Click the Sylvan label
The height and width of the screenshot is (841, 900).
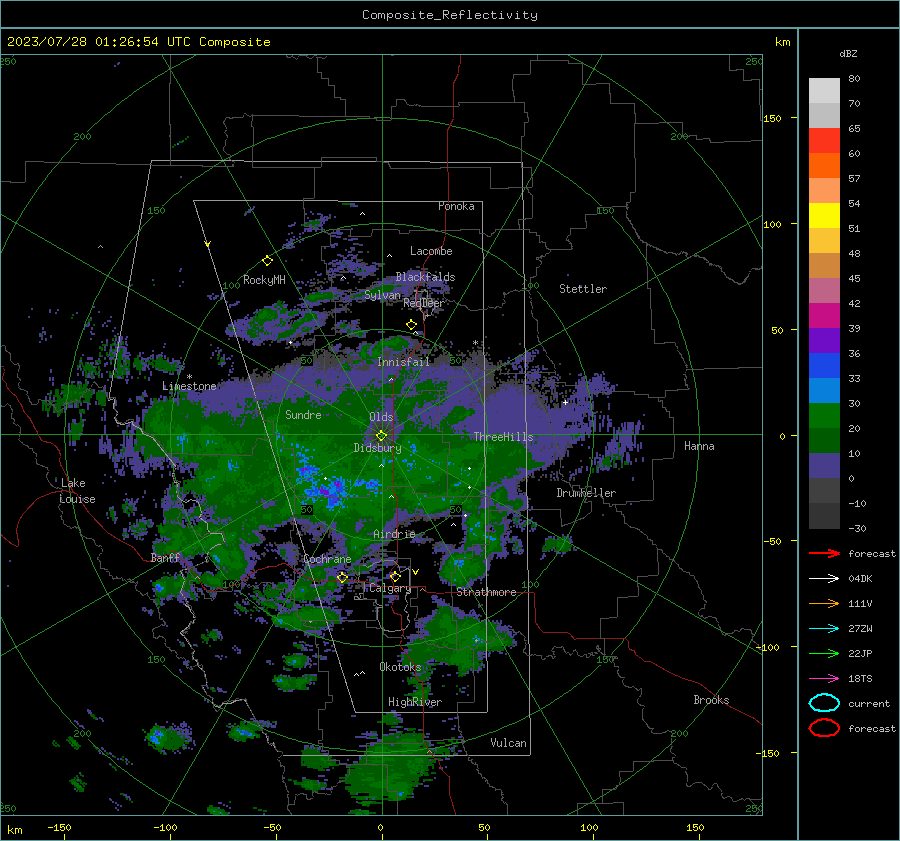tap(383, 295)
